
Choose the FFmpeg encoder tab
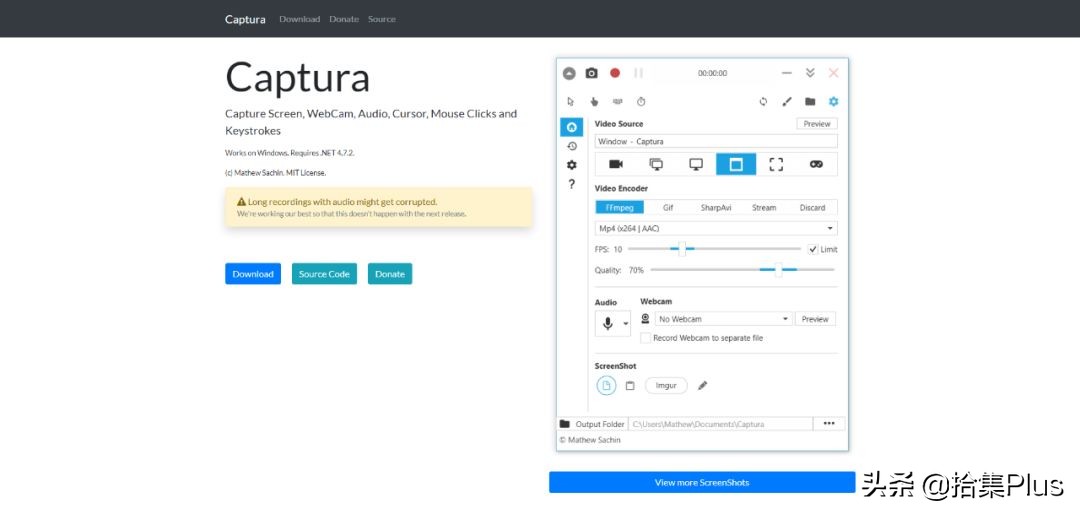[x=620, y=207]
